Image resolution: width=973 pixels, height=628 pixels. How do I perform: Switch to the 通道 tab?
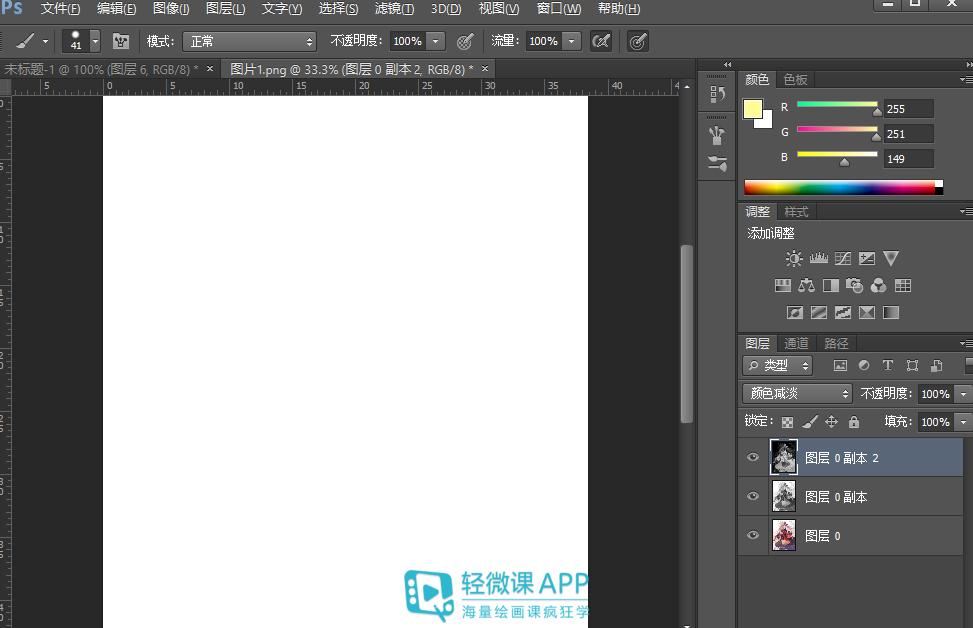tap(796, 343)
